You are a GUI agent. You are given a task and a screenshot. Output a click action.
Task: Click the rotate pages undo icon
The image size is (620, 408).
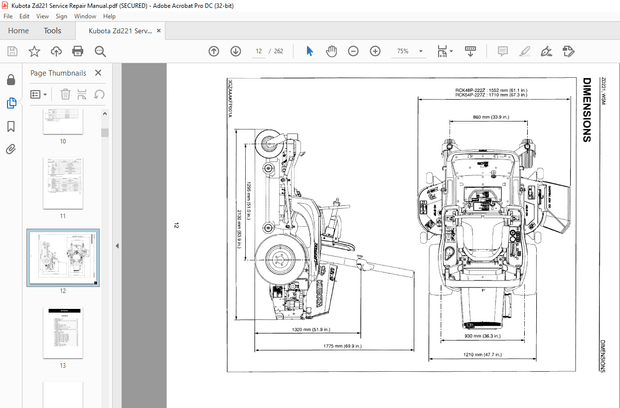[99, 94]
